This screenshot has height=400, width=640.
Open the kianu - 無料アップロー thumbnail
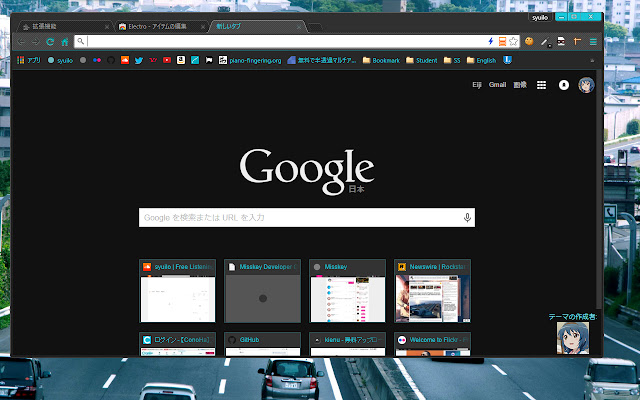point(347,344)
